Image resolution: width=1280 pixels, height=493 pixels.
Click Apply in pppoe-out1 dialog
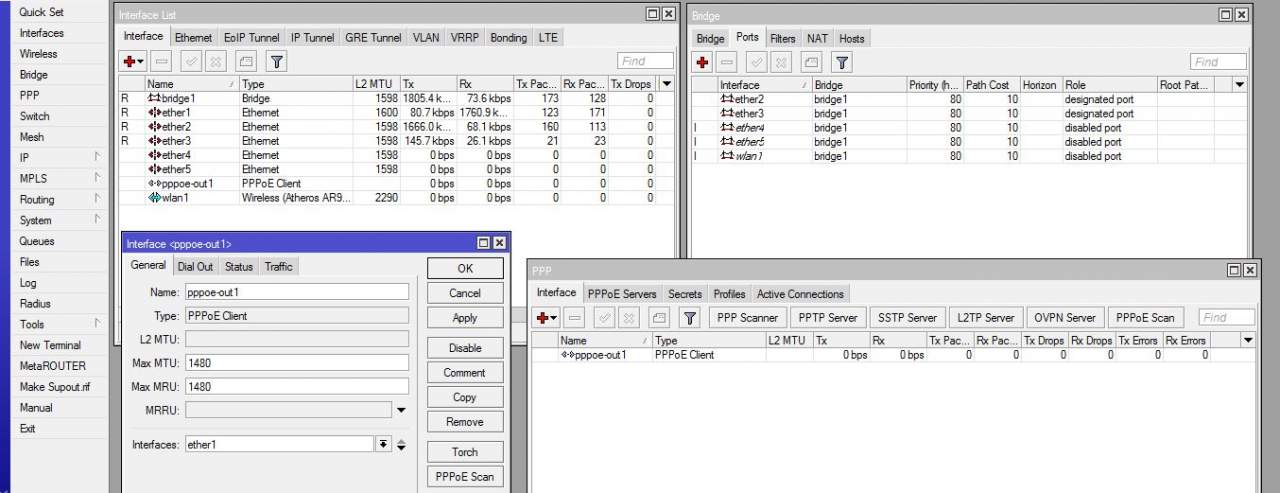465,318
